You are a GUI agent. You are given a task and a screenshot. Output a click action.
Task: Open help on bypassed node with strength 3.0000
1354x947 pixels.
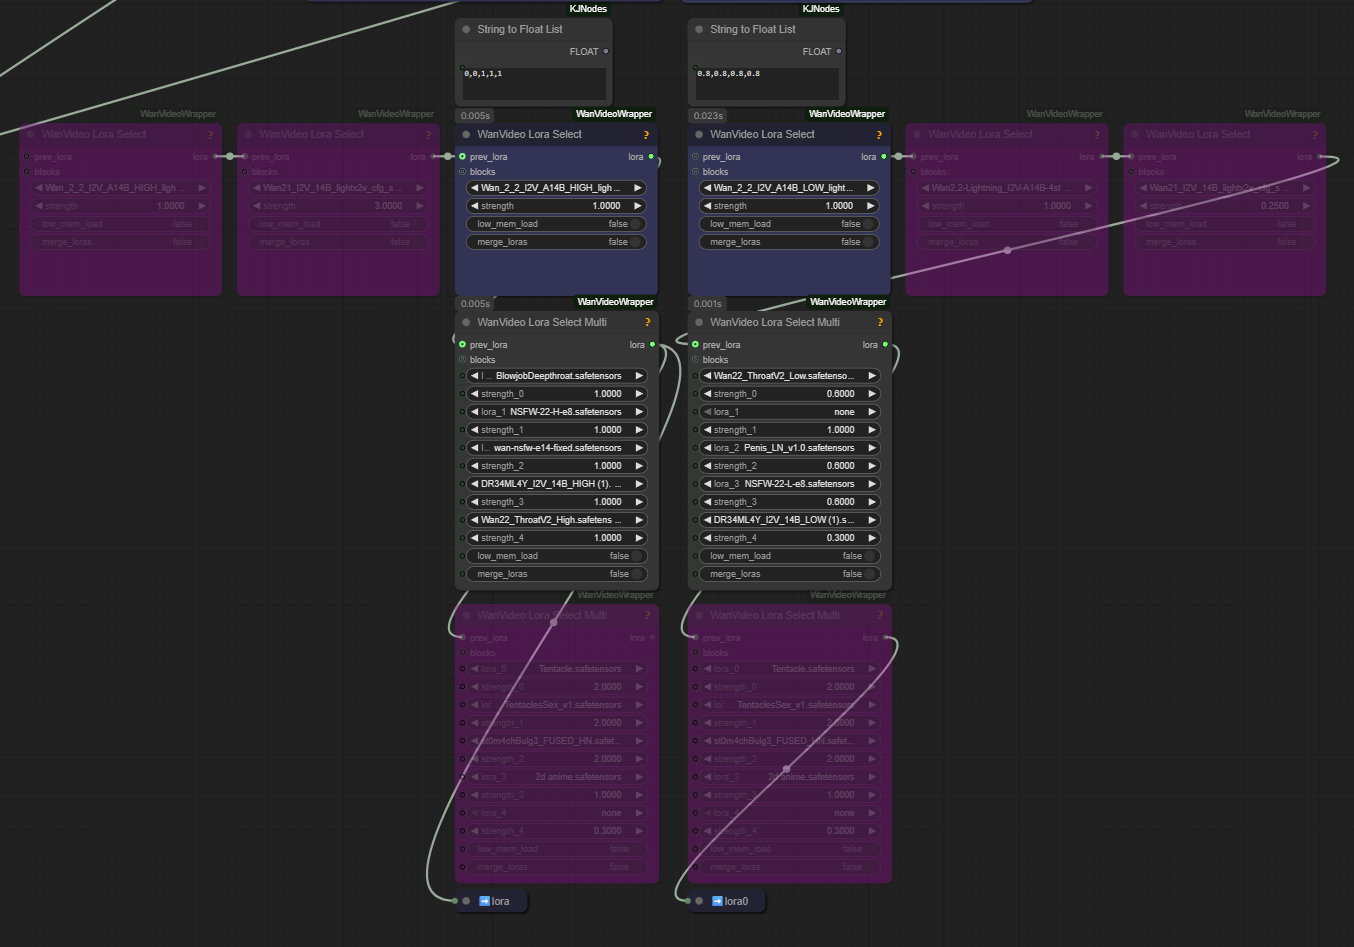pyautogui.click(x=428, y=135)
